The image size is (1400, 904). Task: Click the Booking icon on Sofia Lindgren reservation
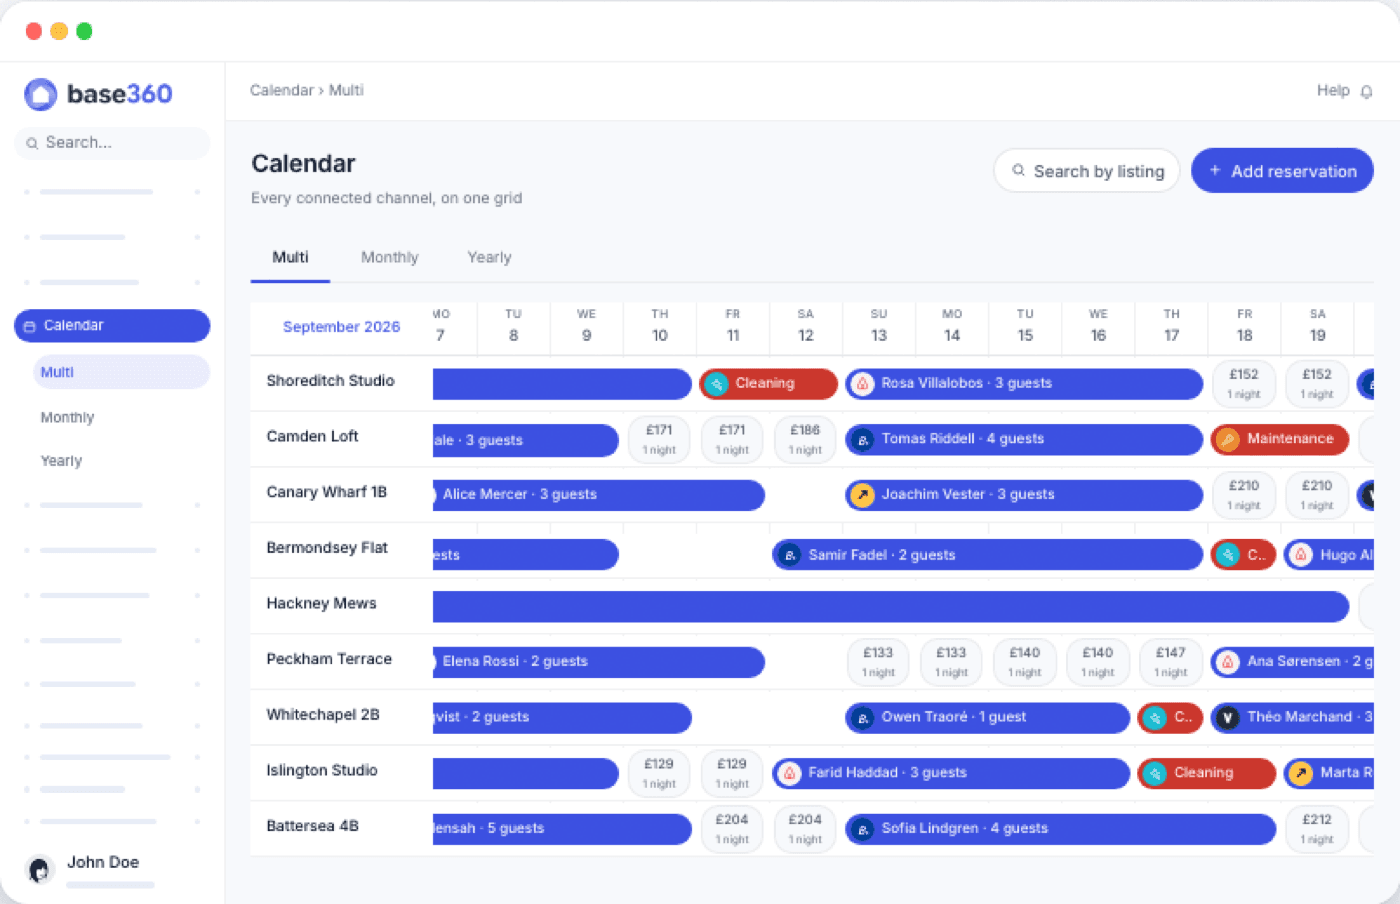tap(862, 829)
